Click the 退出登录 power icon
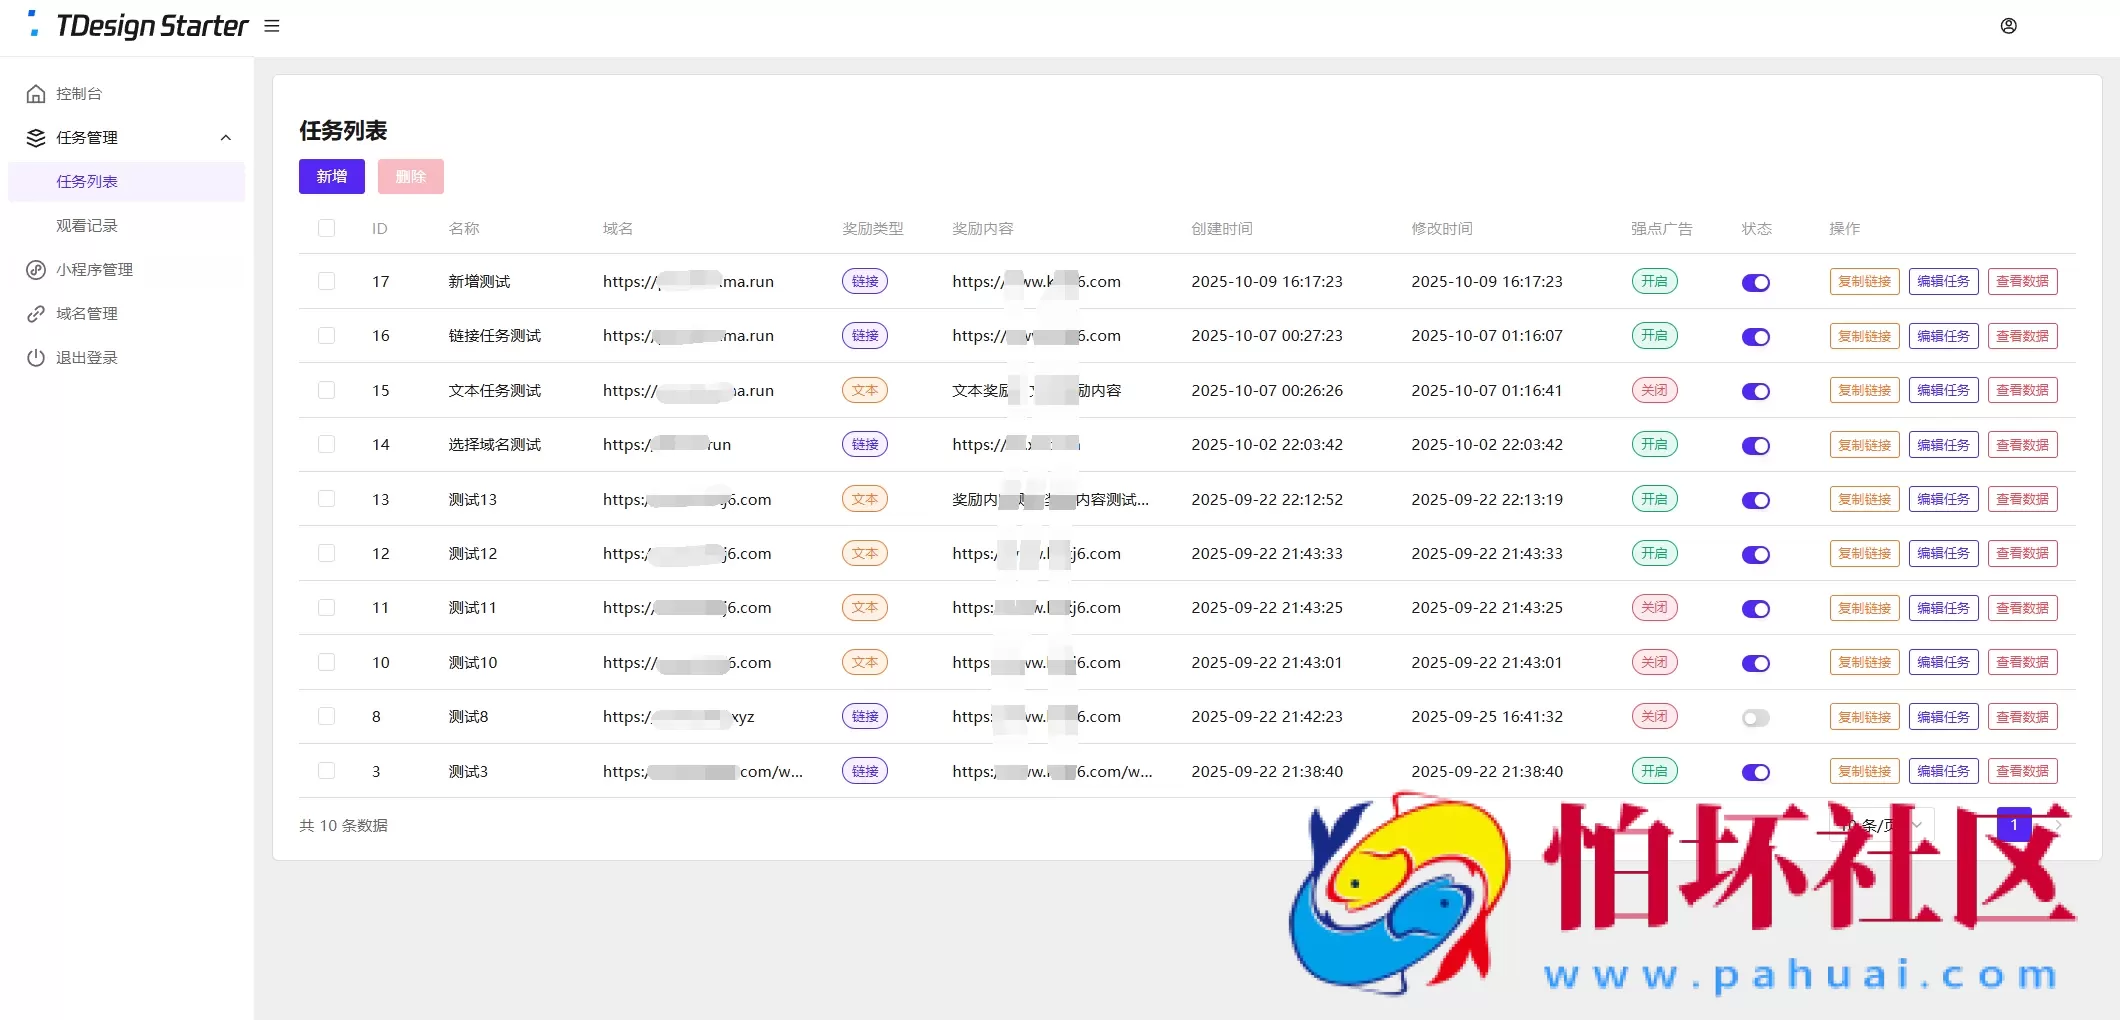The height and width of the screenshot is (1020, 2120). pyautogui.click(x=36, y=358)
